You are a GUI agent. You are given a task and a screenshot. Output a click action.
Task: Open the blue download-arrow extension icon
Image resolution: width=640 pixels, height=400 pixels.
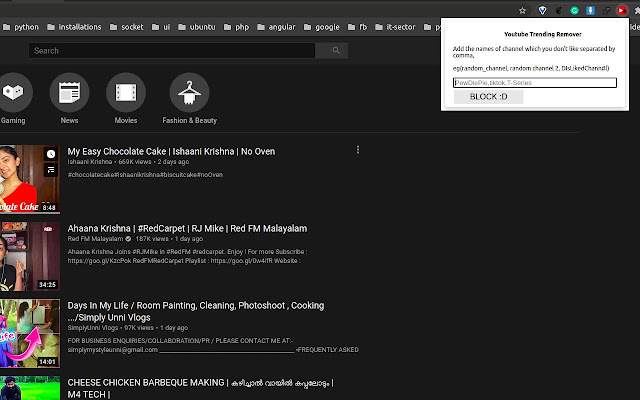[x=590, y=11]
